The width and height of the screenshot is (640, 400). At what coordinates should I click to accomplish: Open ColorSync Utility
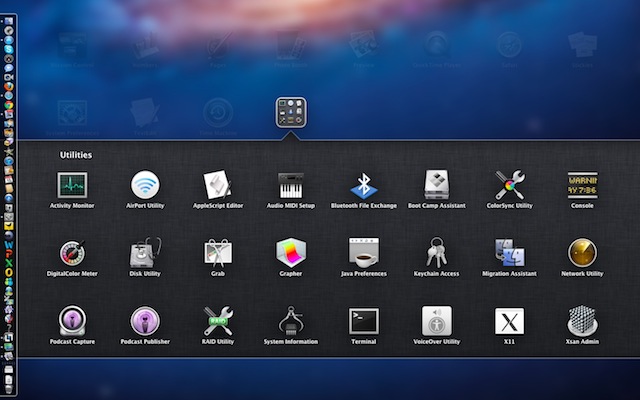tap(510, 185)
